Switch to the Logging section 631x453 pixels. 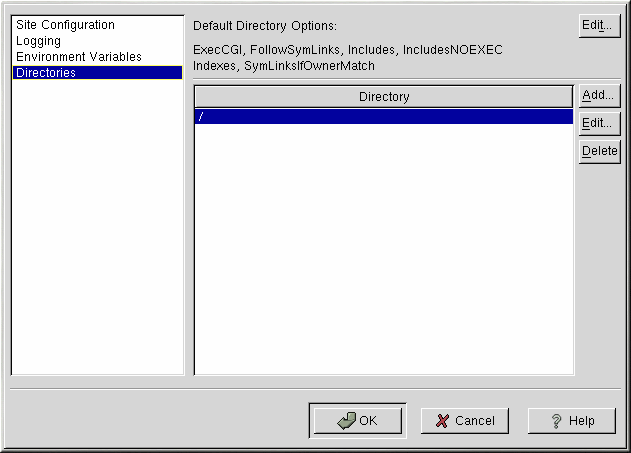click(x=38, y=41)
